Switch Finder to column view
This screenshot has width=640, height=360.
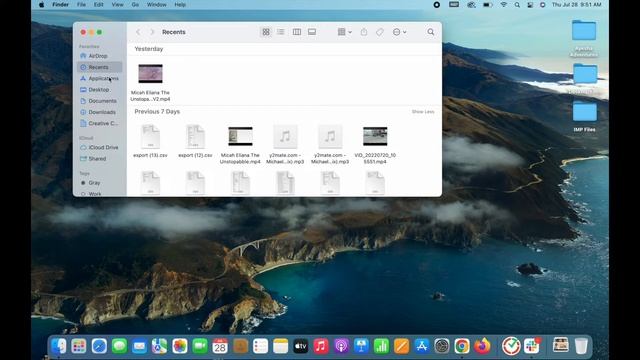pyautogui.click(x=297, y=32)
